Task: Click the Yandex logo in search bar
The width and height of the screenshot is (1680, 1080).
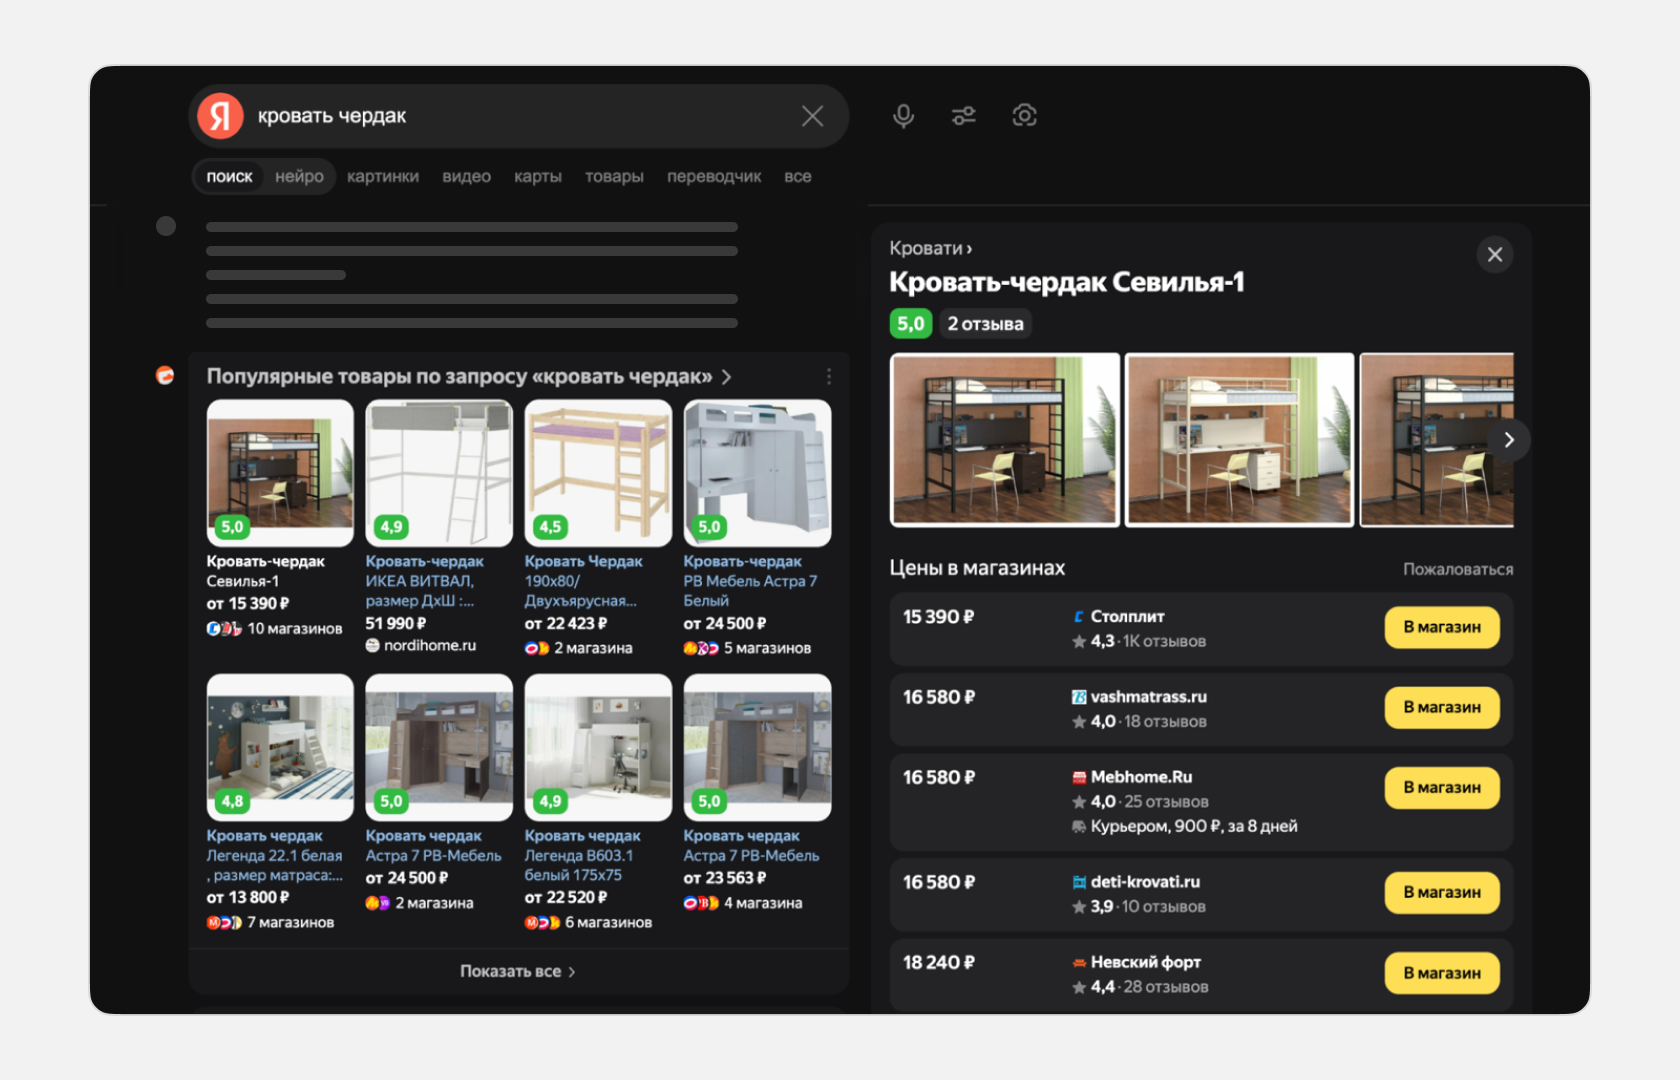Action: (221, 116)
